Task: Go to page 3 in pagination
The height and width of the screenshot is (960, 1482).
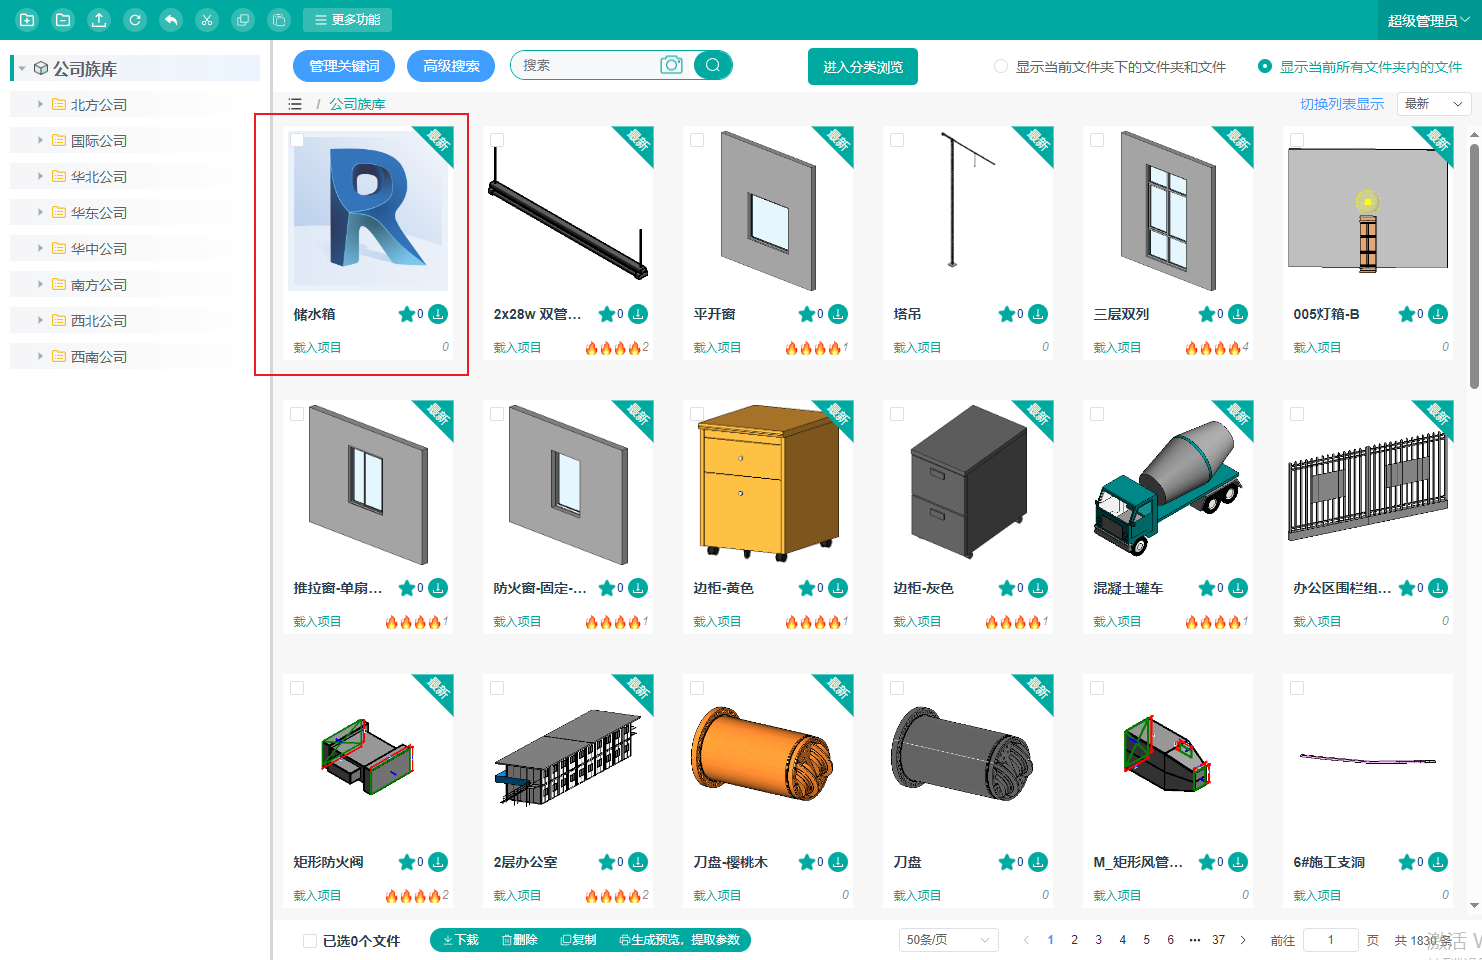Action: pos(1098,940)
